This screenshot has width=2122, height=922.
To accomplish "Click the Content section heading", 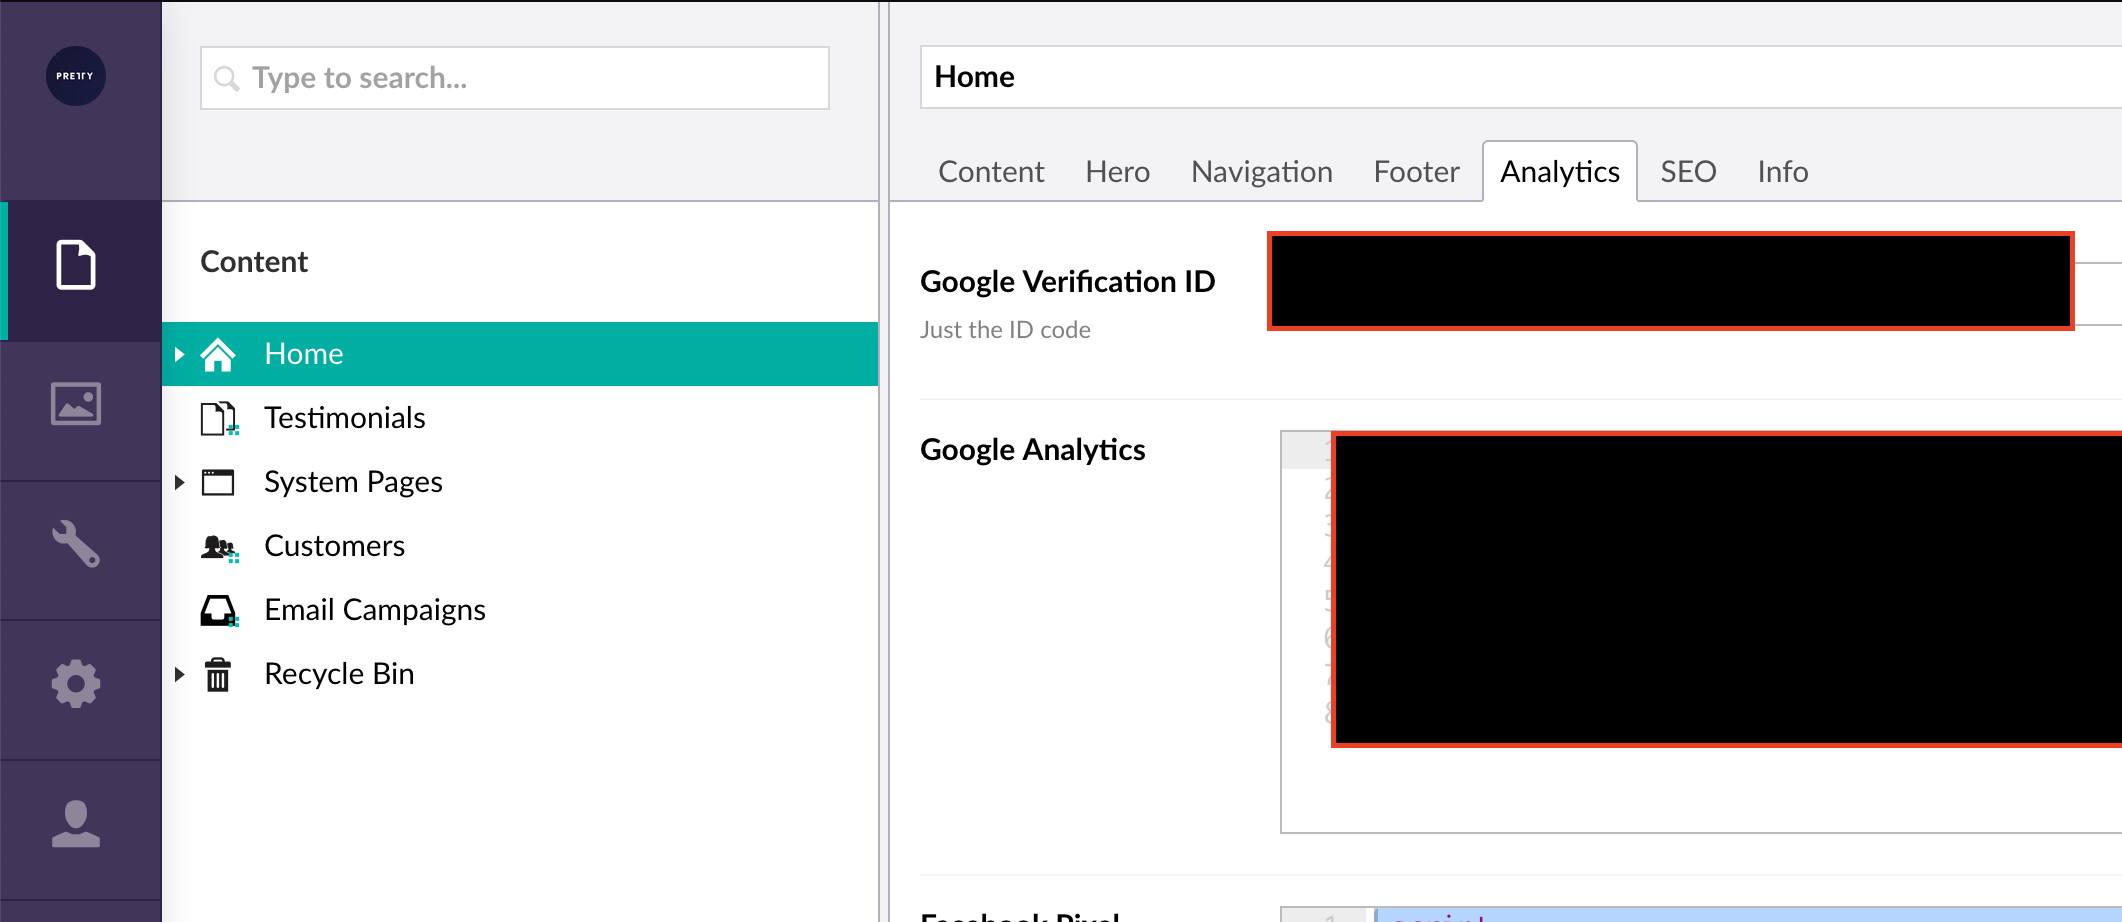I will point(254,262).
